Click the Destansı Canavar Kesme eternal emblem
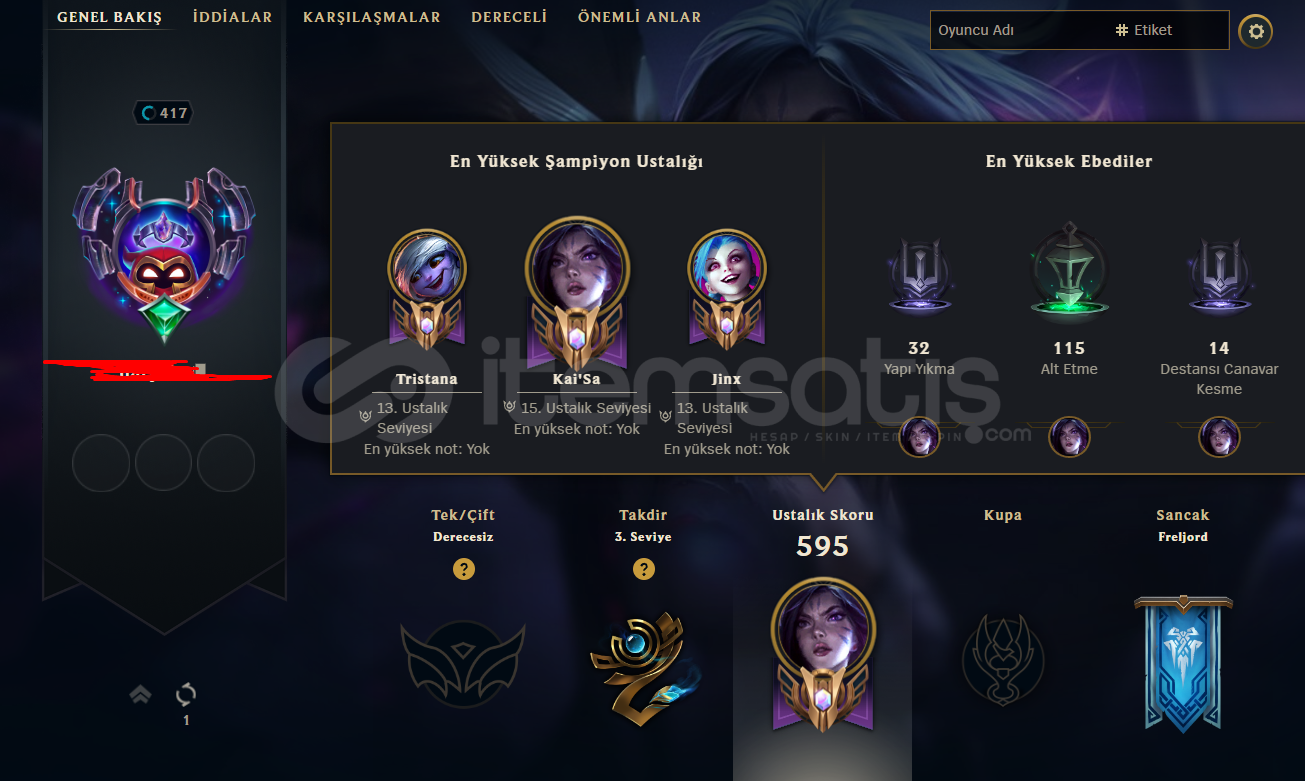Image resolution: width=1305 pixels, height=781 pixels. (x=1219, y=276)
